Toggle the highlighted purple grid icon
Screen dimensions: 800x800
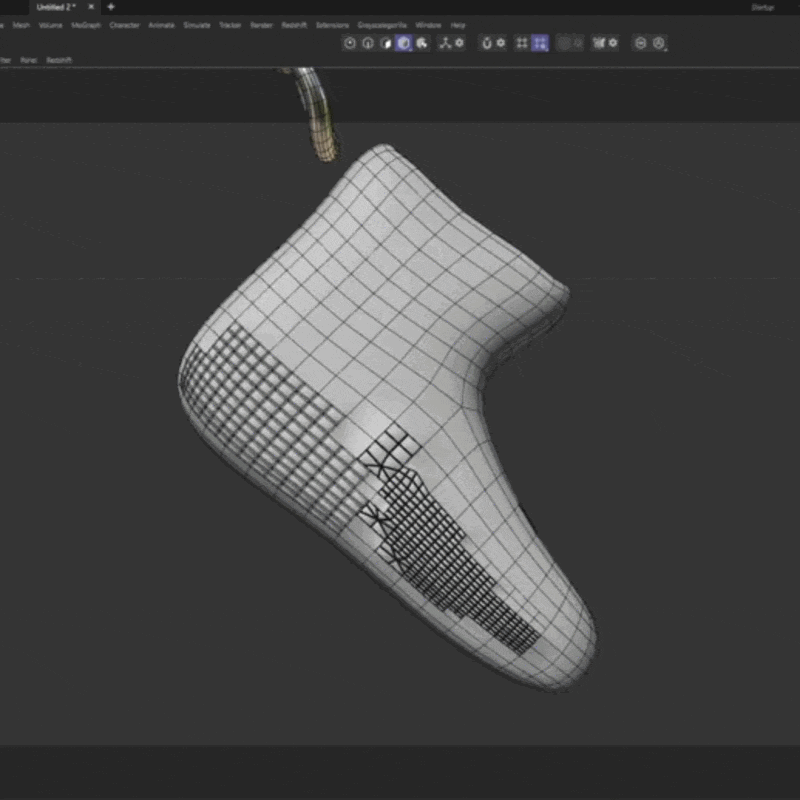540,43
